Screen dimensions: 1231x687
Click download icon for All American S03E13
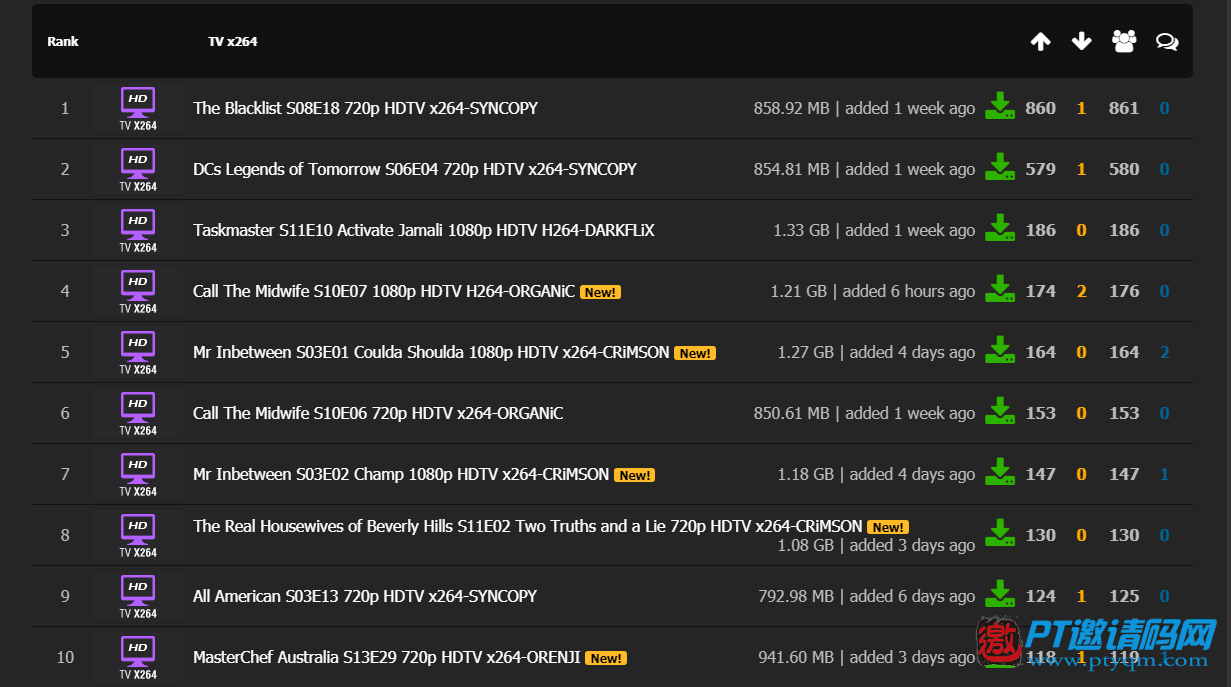pos(1000,595)
